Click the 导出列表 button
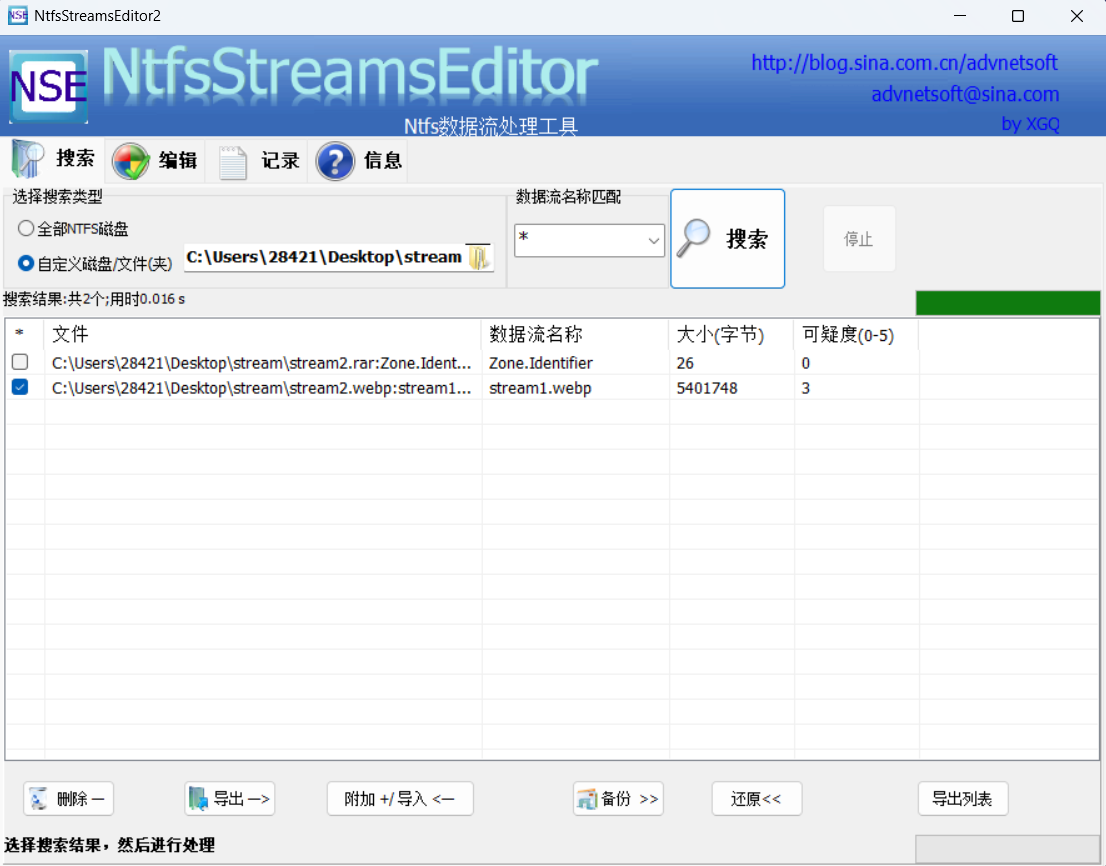1106x866 pixels. coord(963,799)
